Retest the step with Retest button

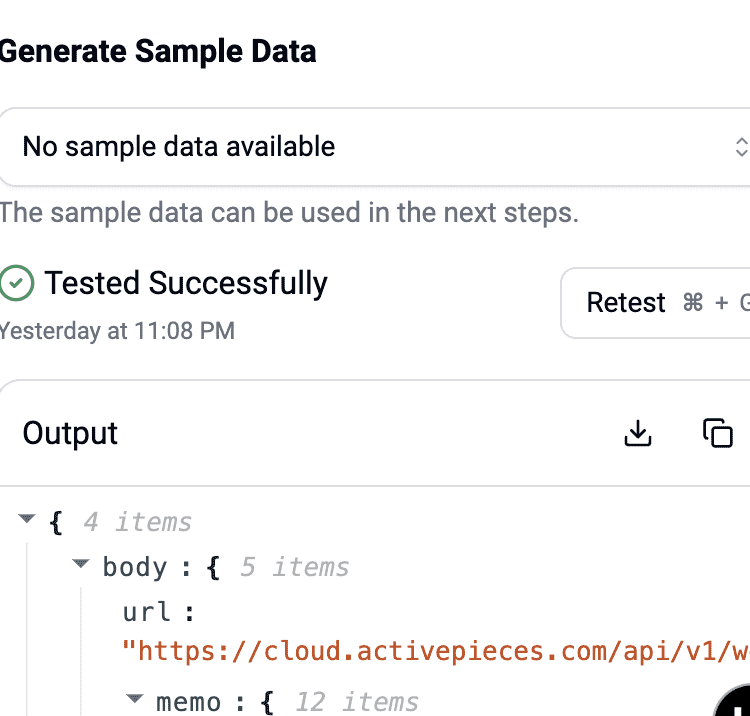pos(655,303)
